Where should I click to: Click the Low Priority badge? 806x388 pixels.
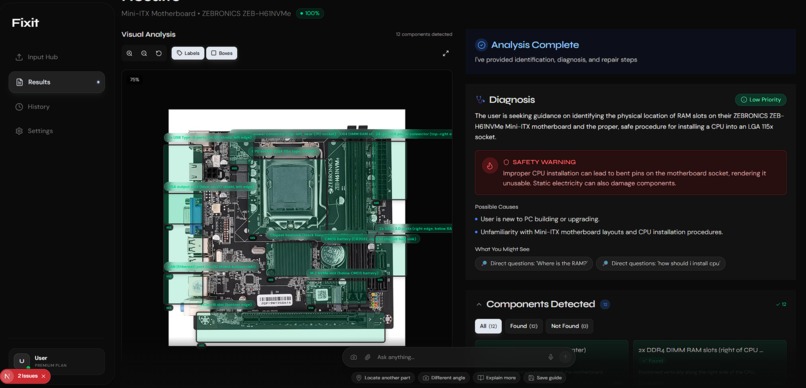pos(760,100)
